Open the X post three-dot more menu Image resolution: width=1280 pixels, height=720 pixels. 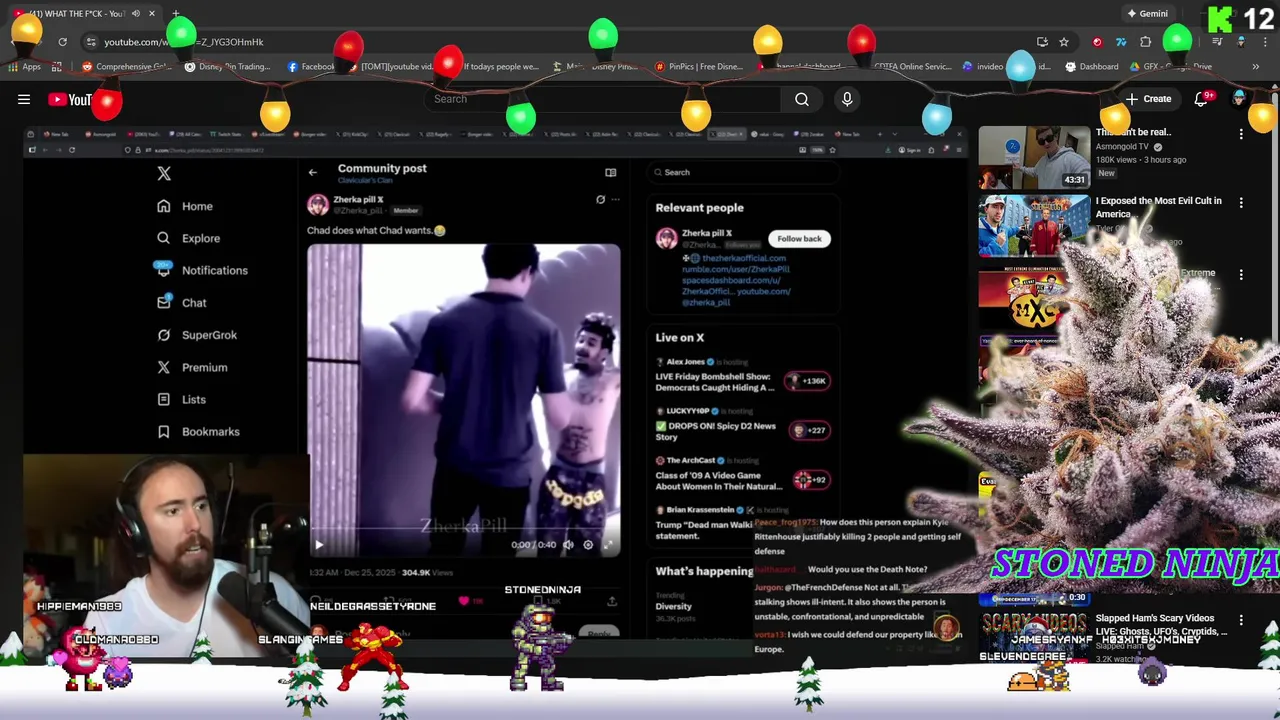click(x=616, y=200)
